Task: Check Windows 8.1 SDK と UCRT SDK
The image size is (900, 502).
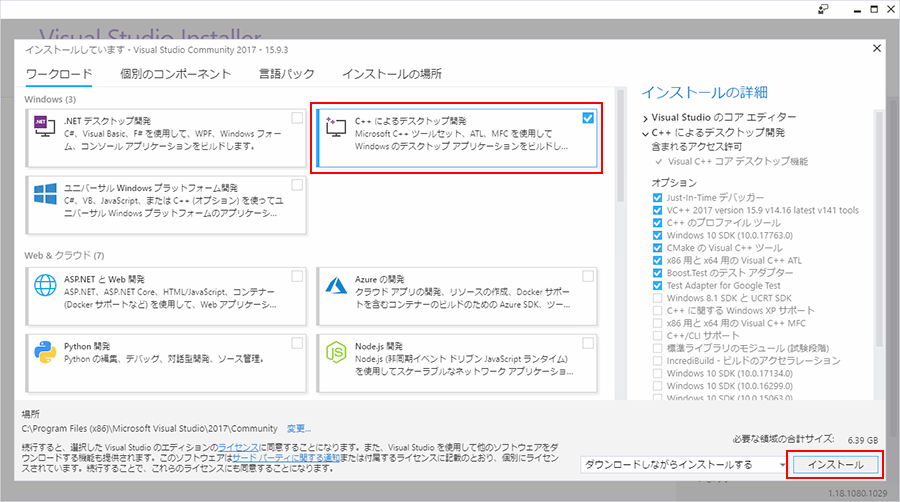Action: pos(657,298)
